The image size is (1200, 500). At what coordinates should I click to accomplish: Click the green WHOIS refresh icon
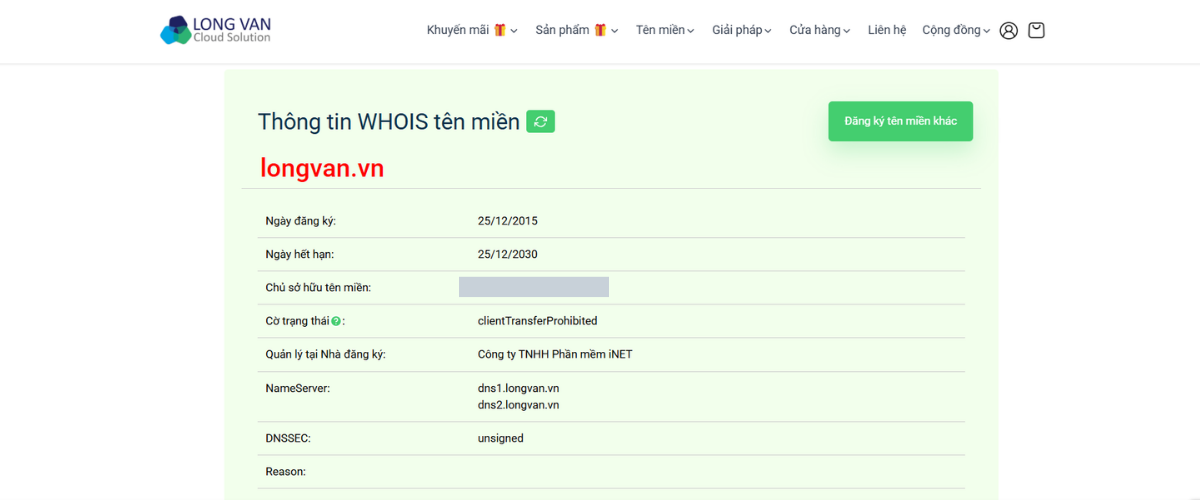(x=540, y=121)
